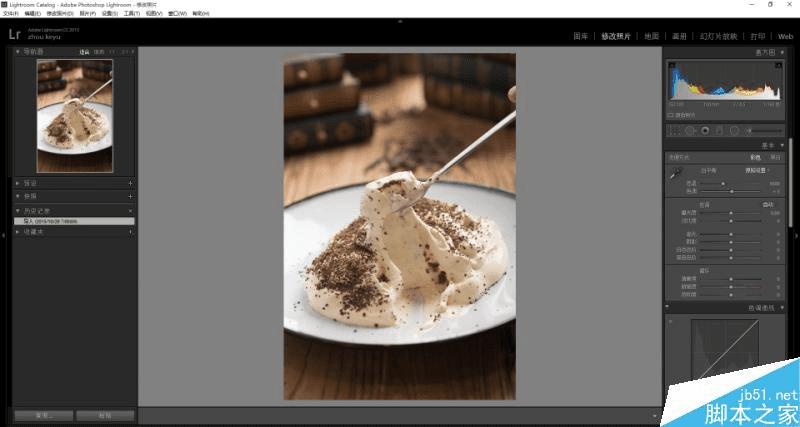Switch to the Web module
This screenshot has height=427, width=800.
click(x=785, y=36)
